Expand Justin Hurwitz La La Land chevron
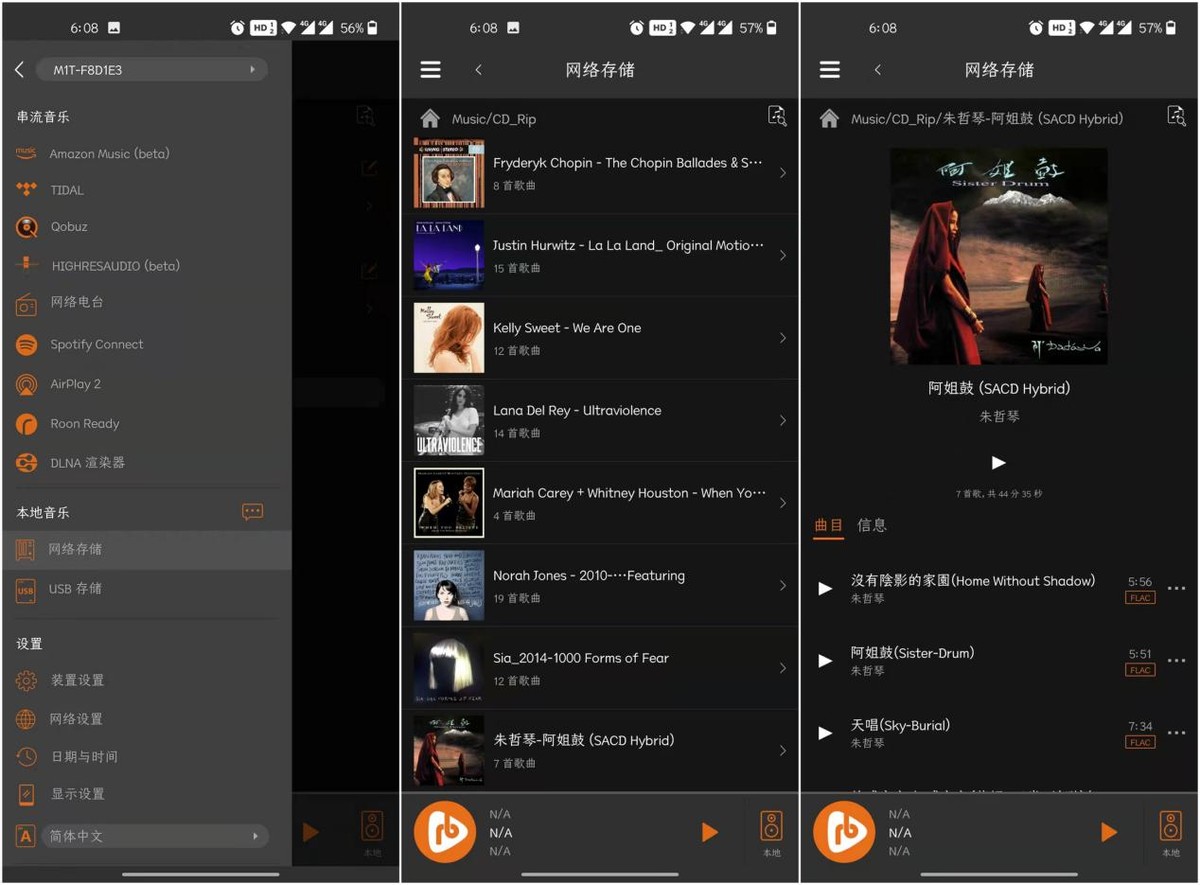This screenshot has width=1200, height=885. pyautogui.click(x=782, y=256)
